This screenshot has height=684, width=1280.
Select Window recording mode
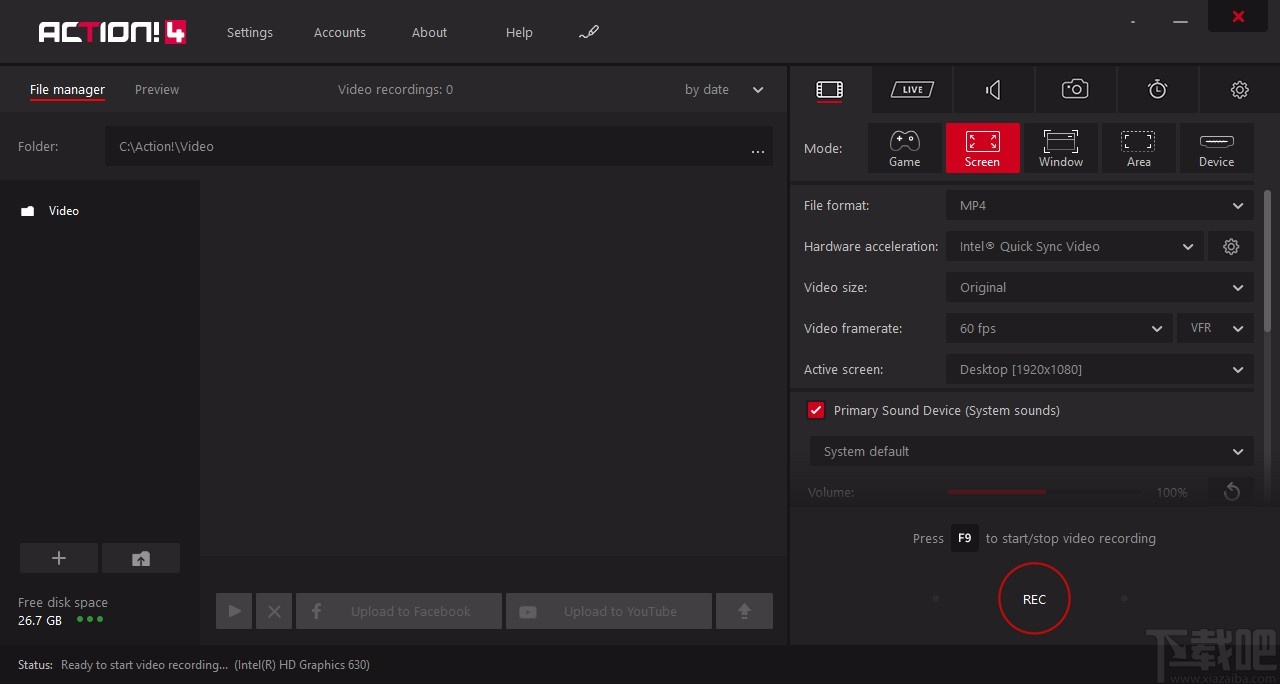(x=1061, y=148)
